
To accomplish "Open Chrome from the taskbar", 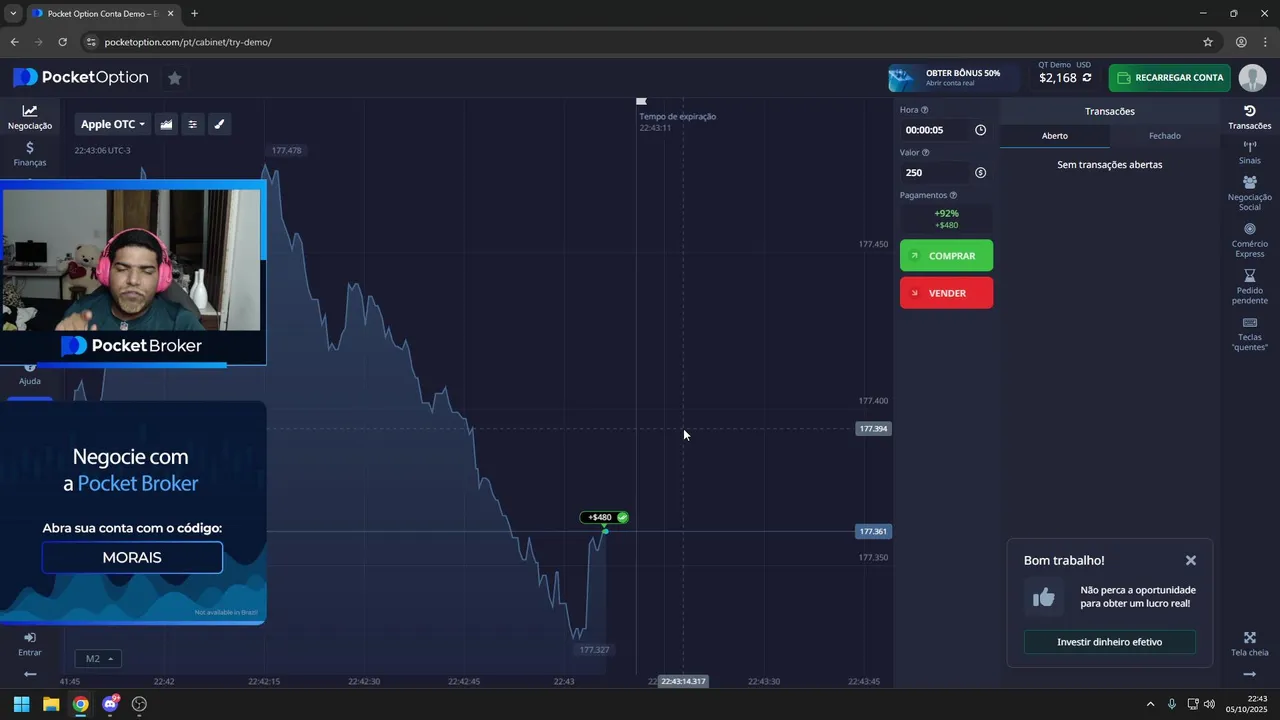I will (x=80, y=704).
